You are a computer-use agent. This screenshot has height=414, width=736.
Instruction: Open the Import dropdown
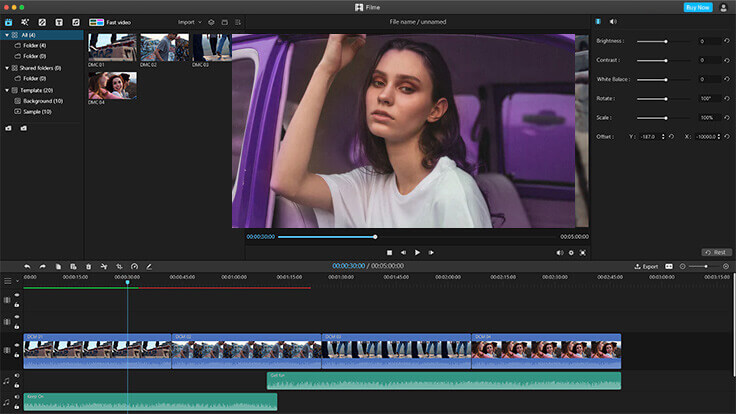tap(189, 21)
